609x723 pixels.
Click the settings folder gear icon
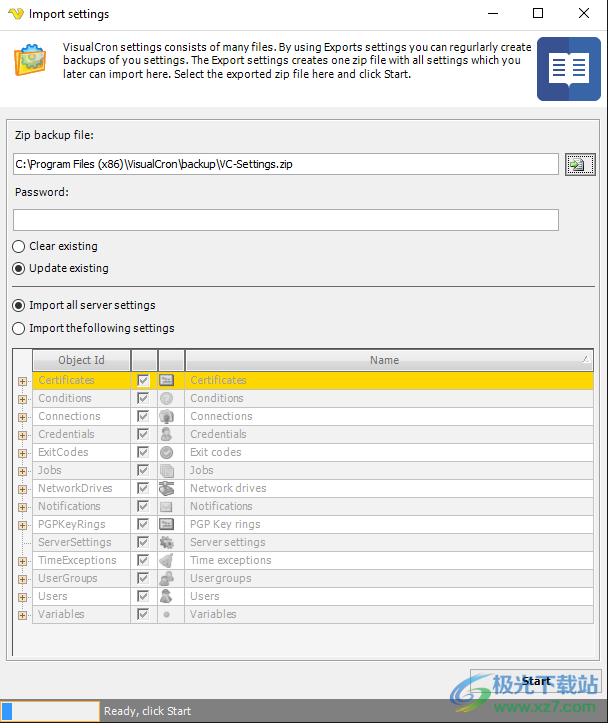[30, 60]
